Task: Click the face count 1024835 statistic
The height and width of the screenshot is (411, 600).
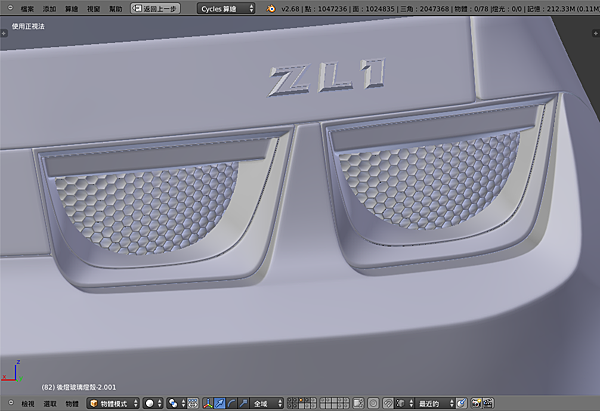Action: 379,8
